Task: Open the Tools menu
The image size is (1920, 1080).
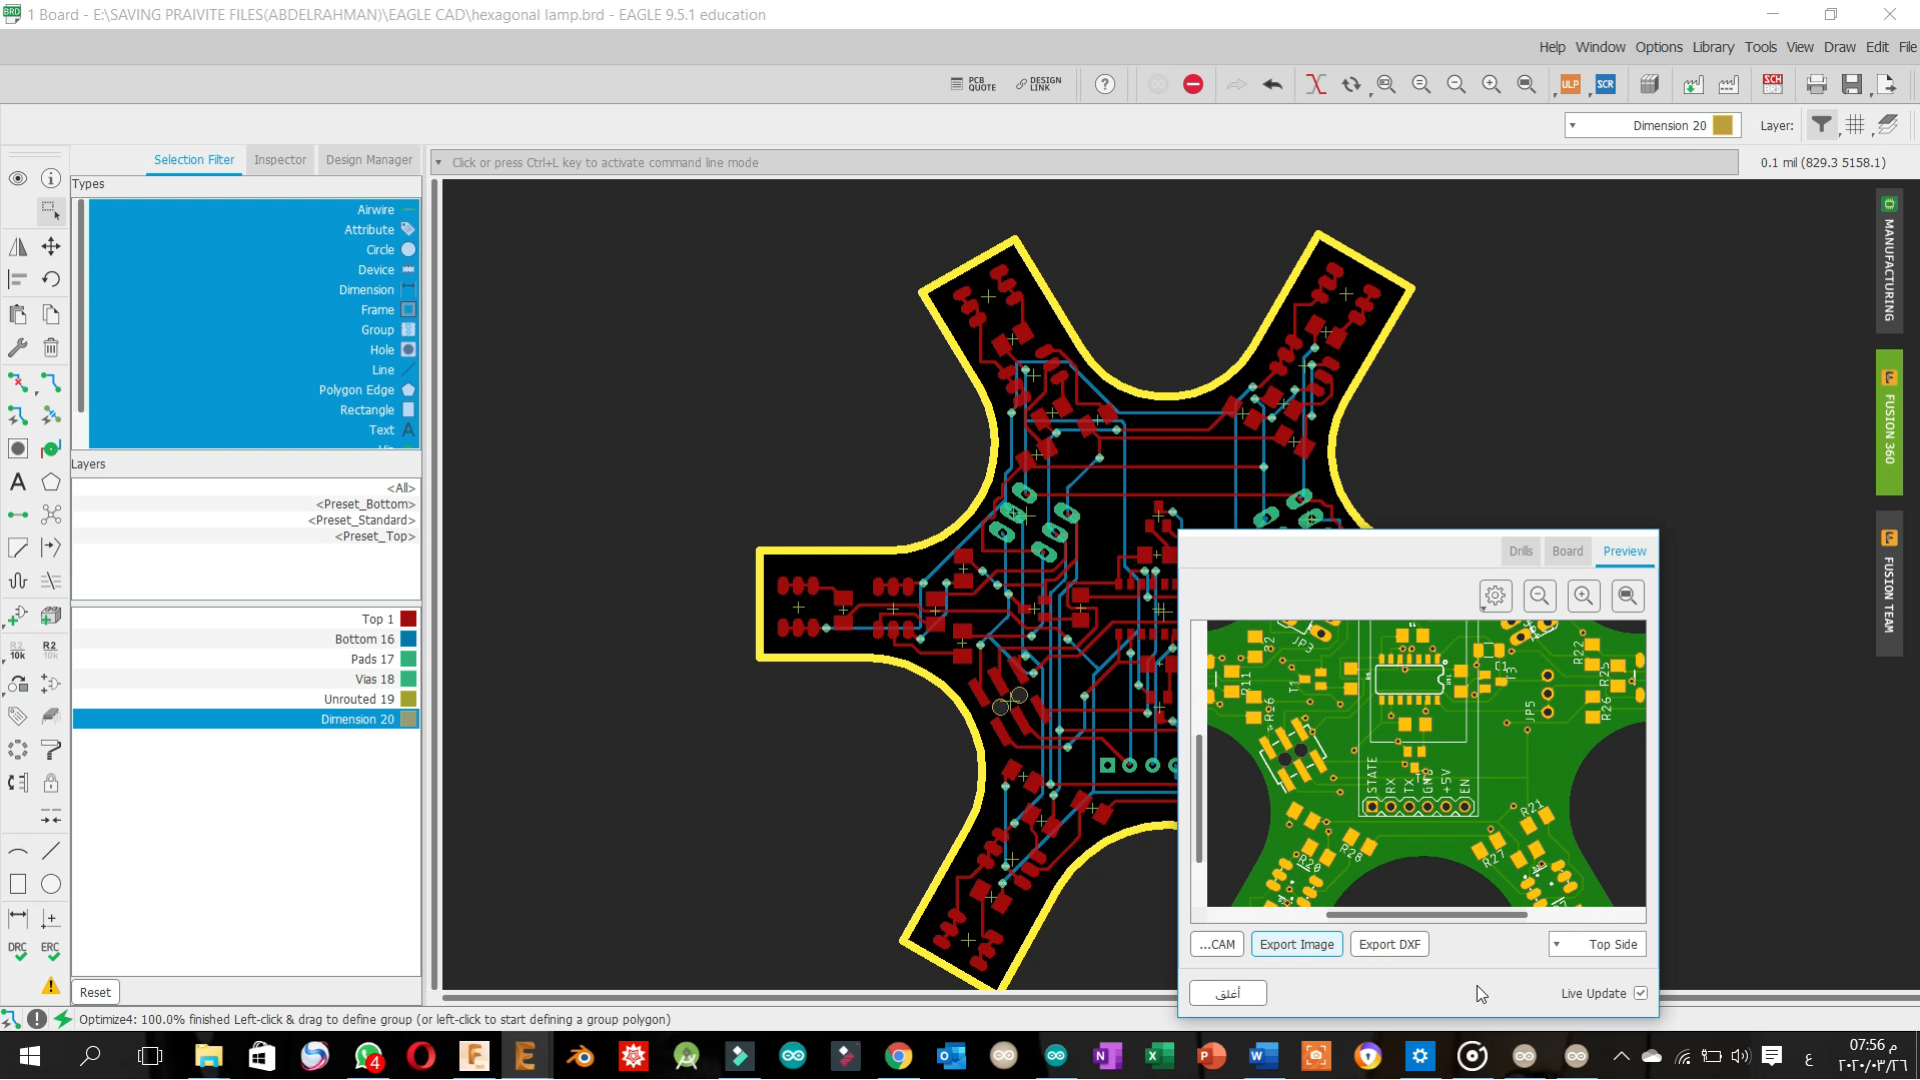Action: (x=1760, y=47)
